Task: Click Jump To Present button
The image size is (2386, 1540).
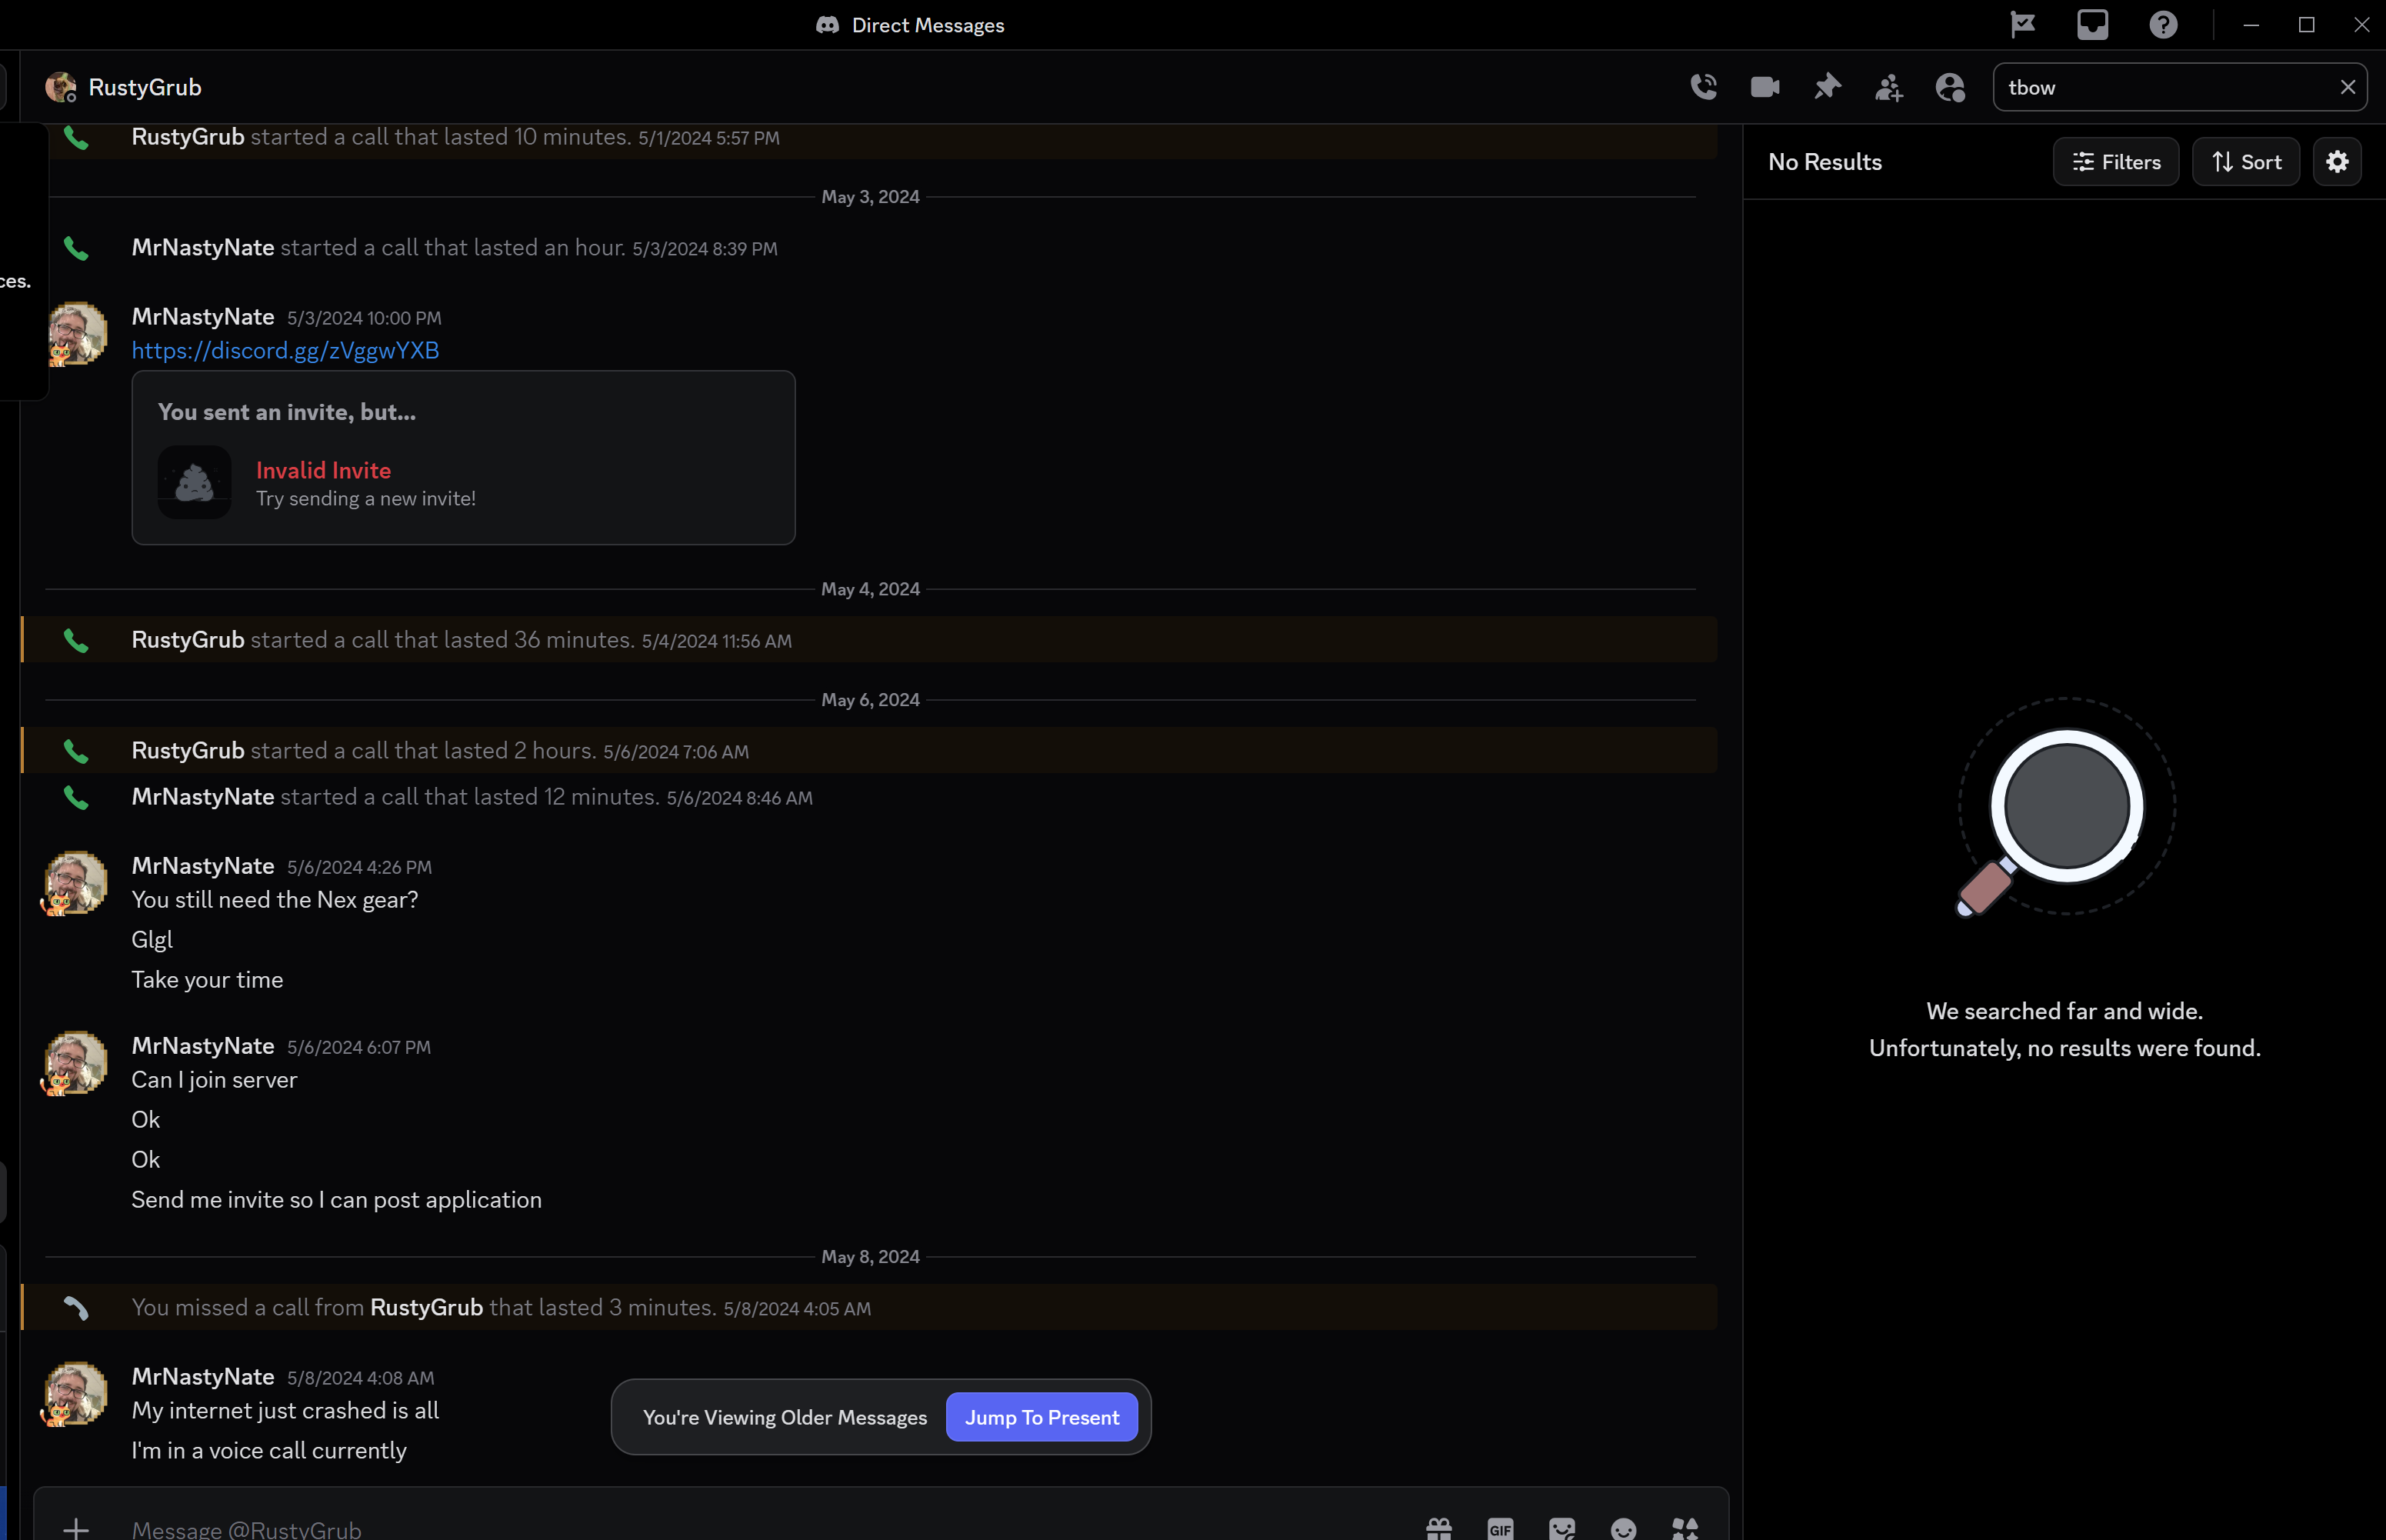Action: (1041, 1417)
